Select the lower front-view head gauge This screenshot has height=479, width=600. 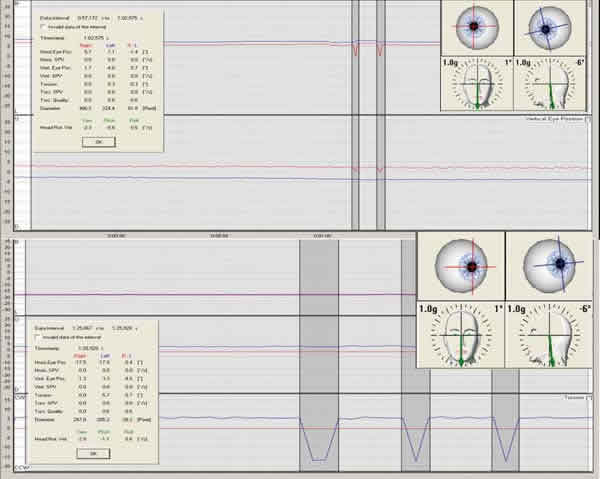[x=459, y=335]
